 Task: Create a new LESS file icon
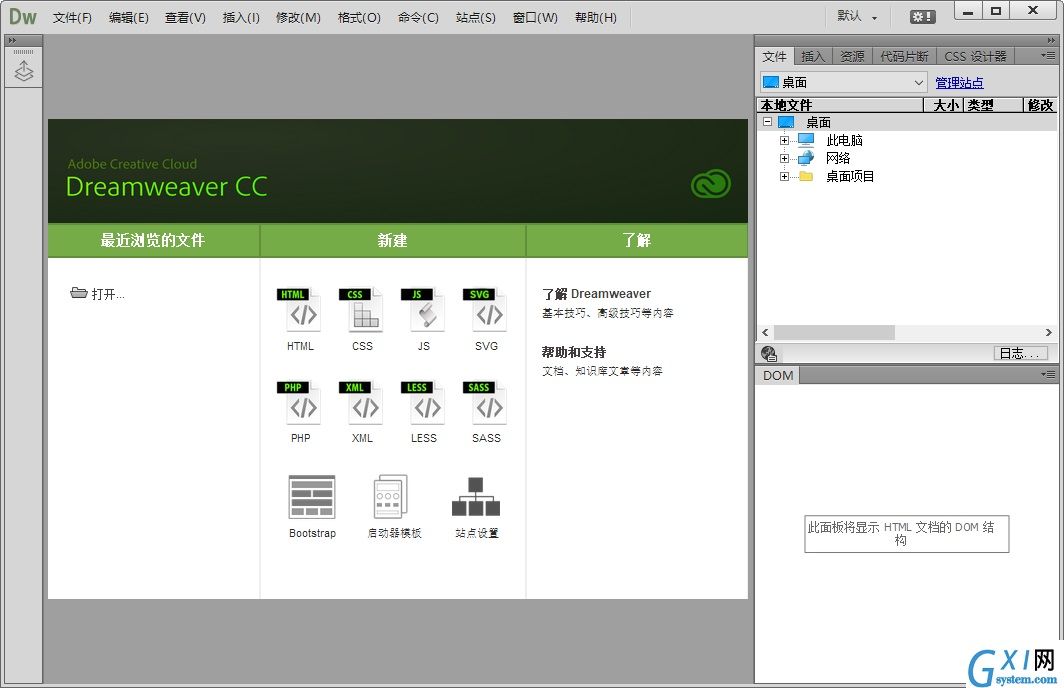point(423,403)
